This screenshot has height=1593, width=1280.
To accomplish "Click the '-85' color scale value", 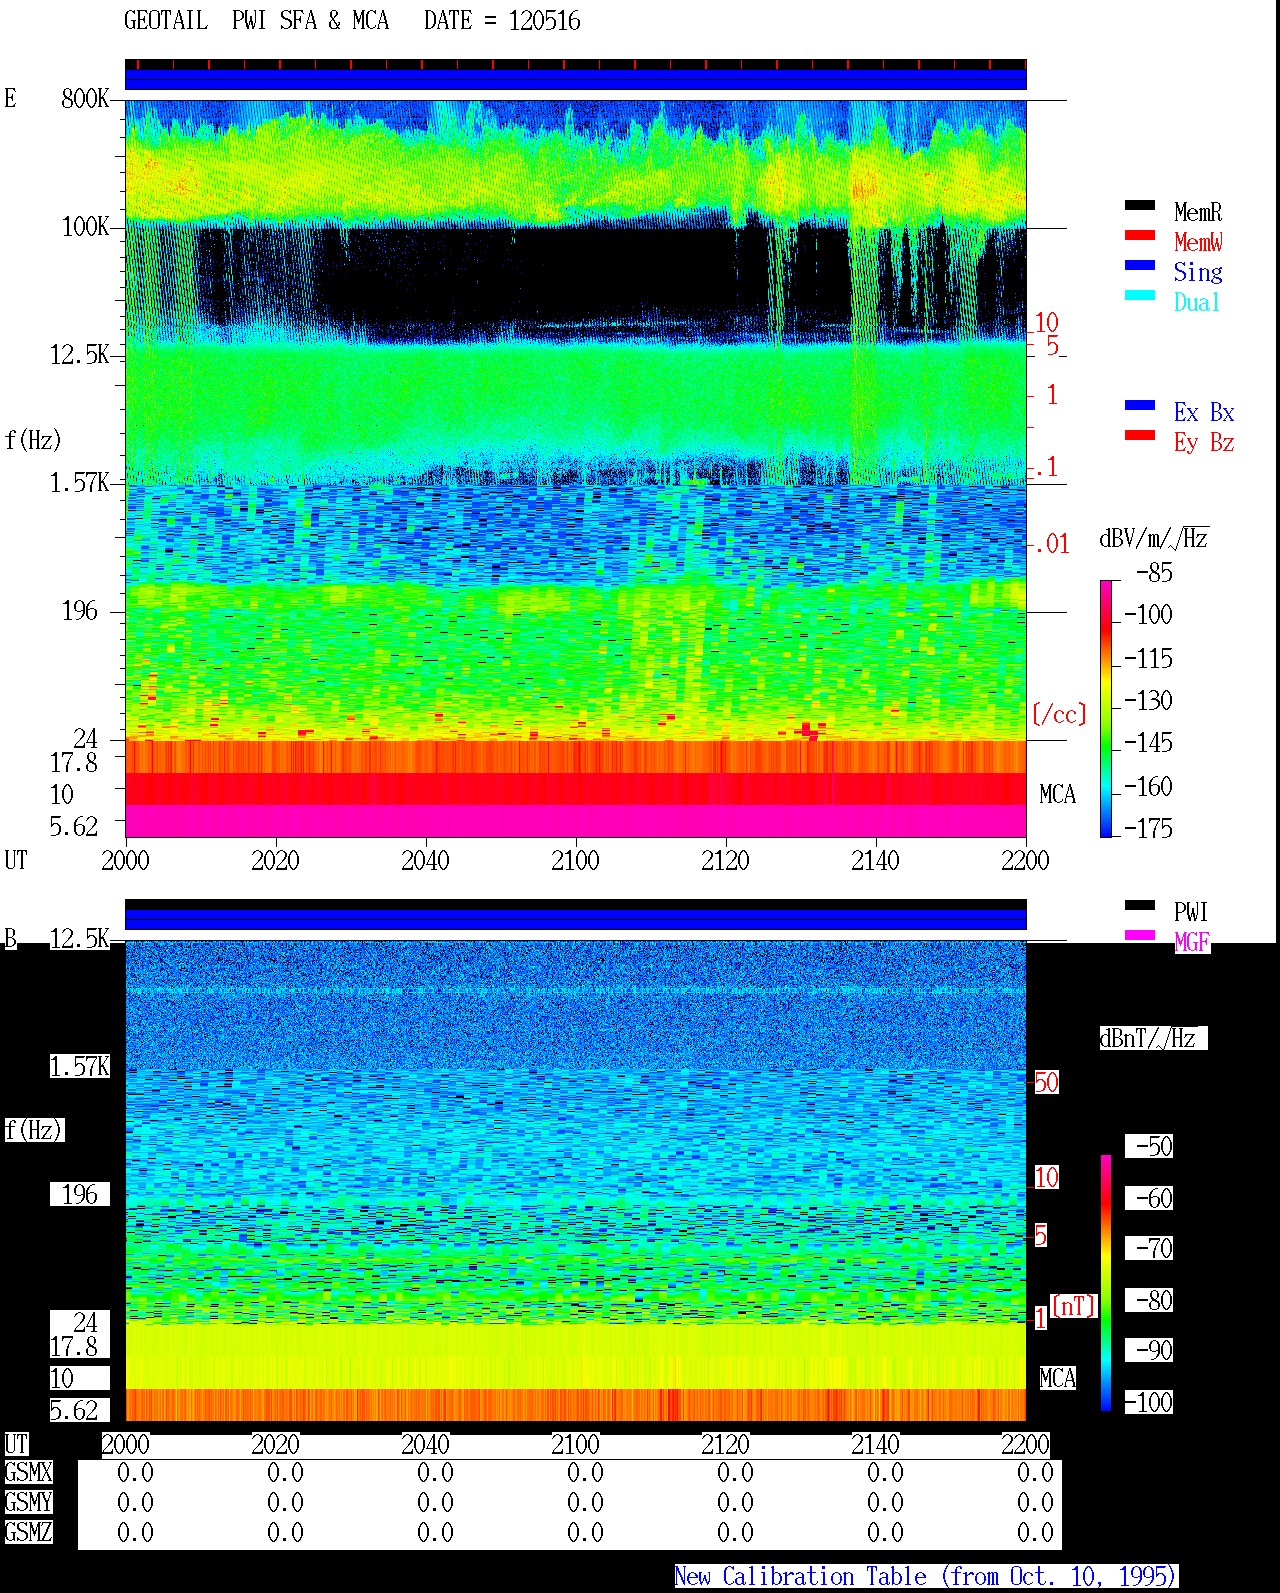I will click(x=1154, y=573).
